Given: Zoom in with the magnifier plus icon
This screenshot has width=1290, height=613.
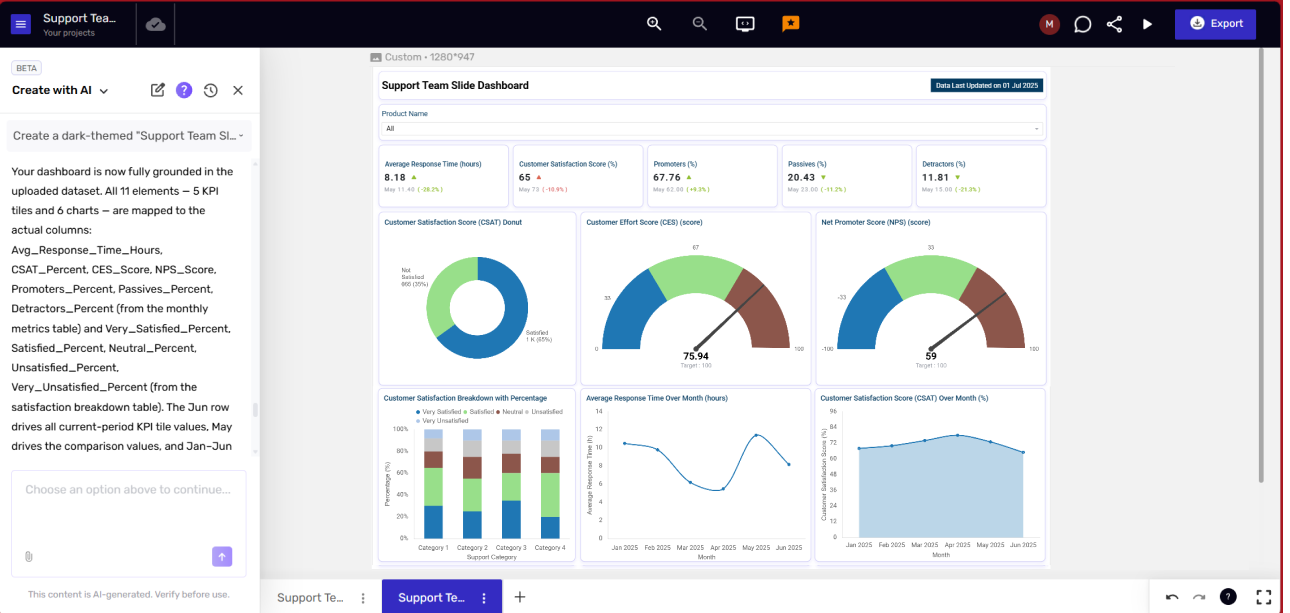Looking at the screenshot, I should (x=654, y=24).
